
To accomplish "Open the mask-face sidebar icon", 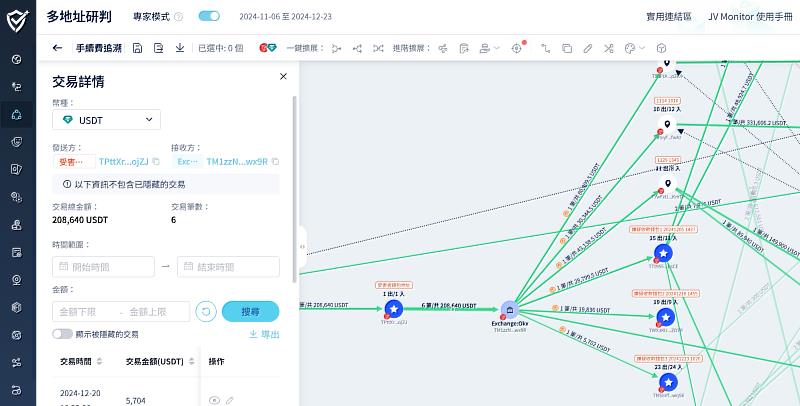I will coord(17,142).
